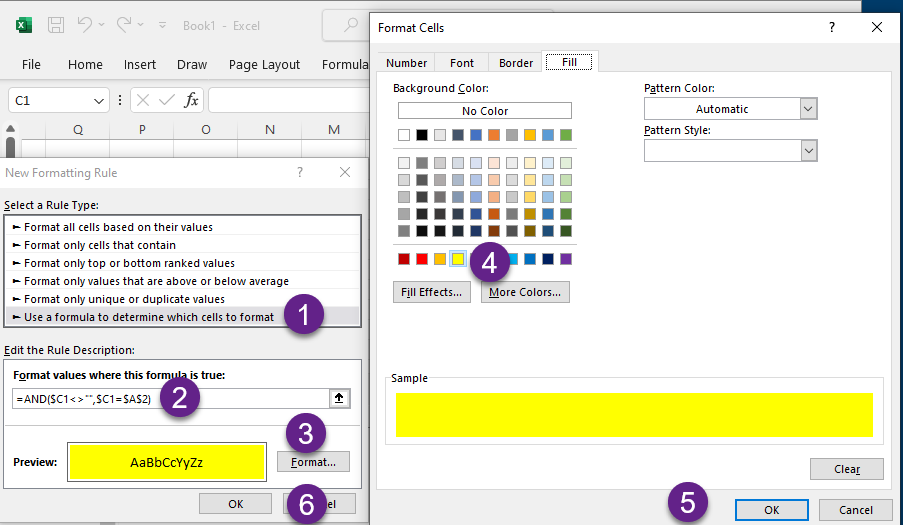Collapse dialog using the formula range selector icon
This screenshot has height=525, width=903.
(x=340, y=398)
